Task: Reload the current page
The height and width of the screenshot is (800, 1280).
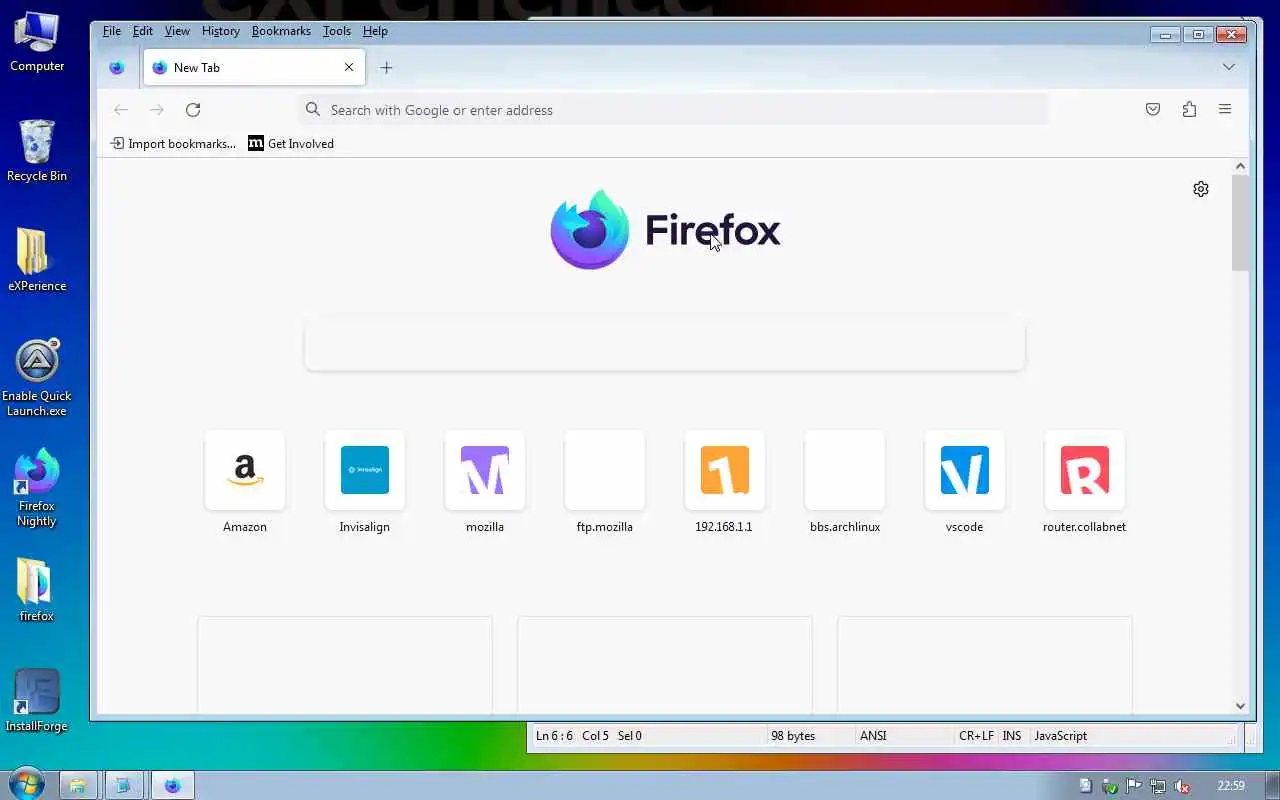Action: pos(193,110)
